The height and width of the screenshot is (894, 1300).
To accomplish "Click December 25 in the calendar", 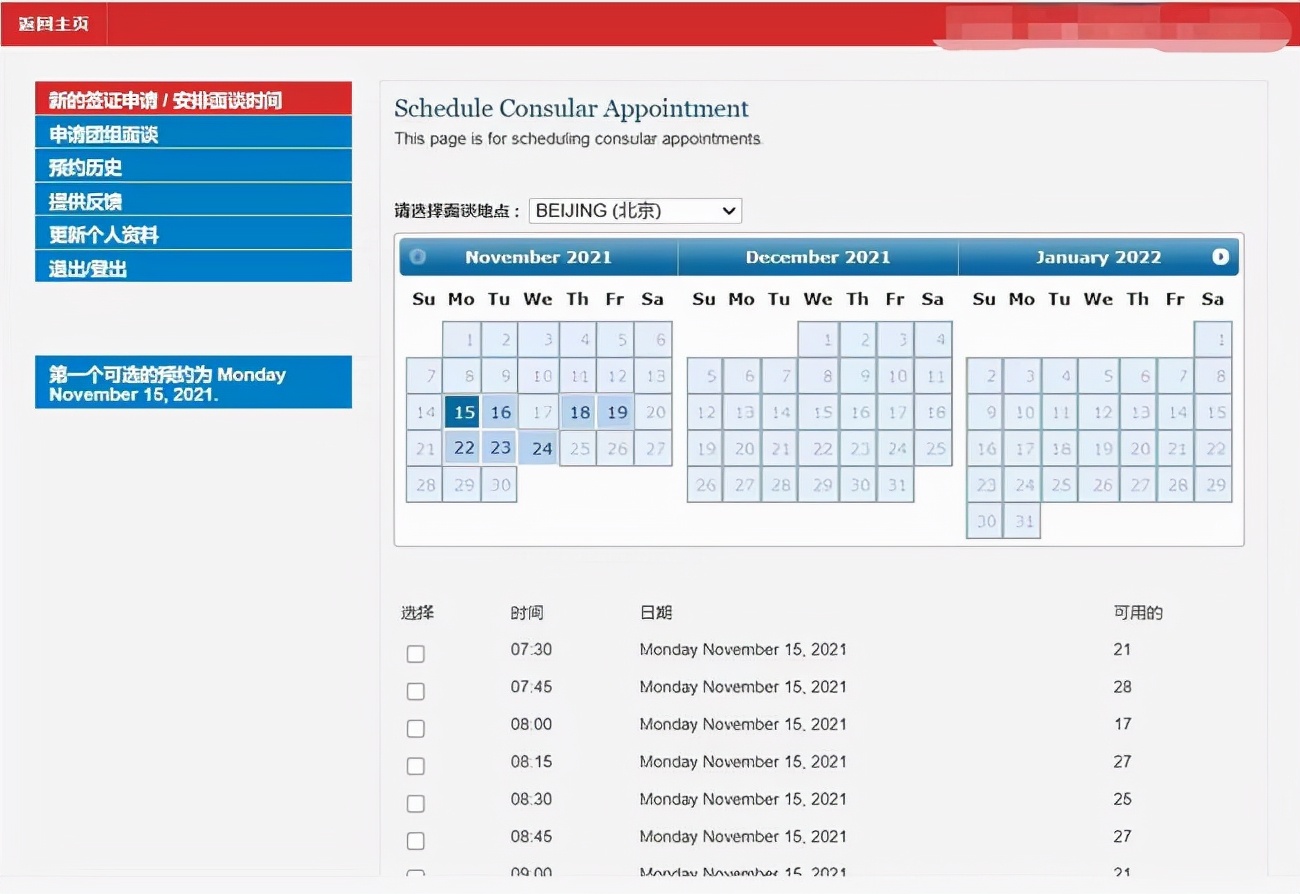I will (x=935, y=448).
